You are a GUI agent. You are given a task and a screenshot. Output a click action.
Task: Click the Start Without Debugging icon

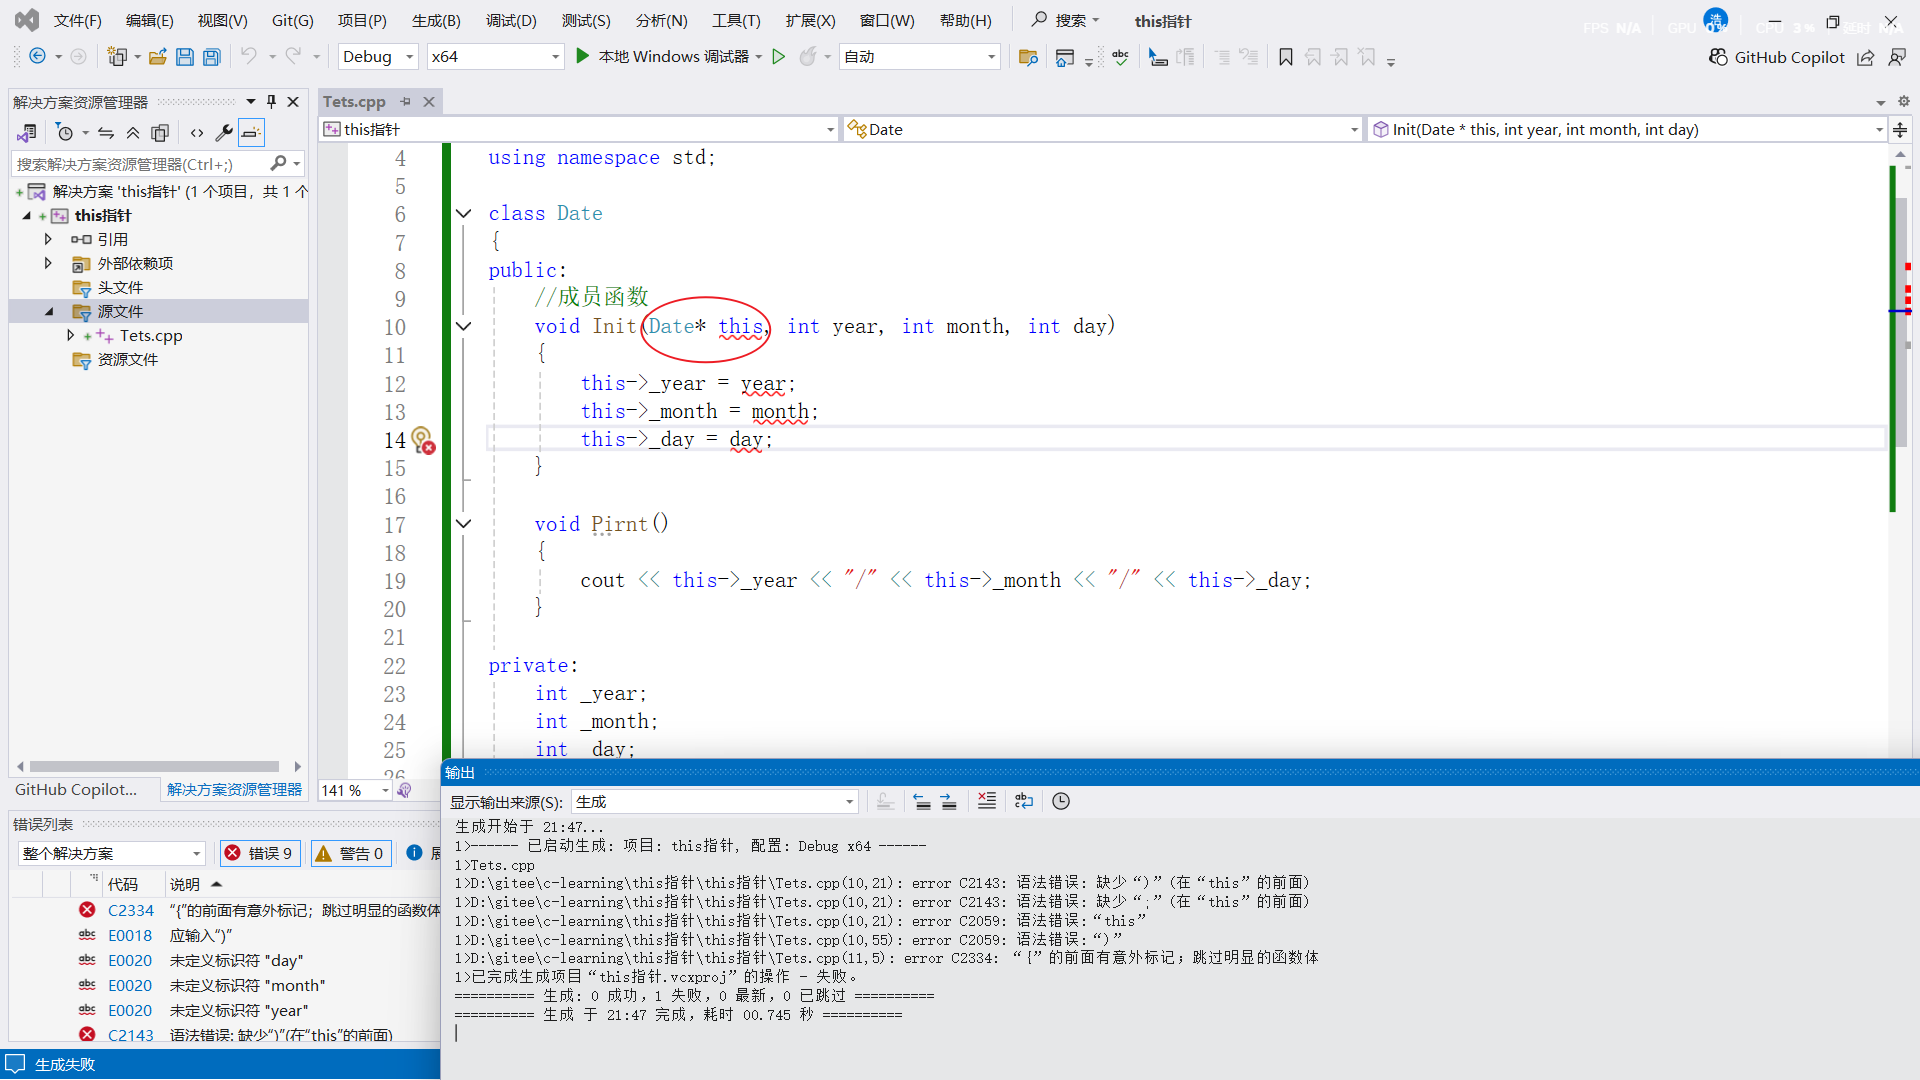pos(779,57)
